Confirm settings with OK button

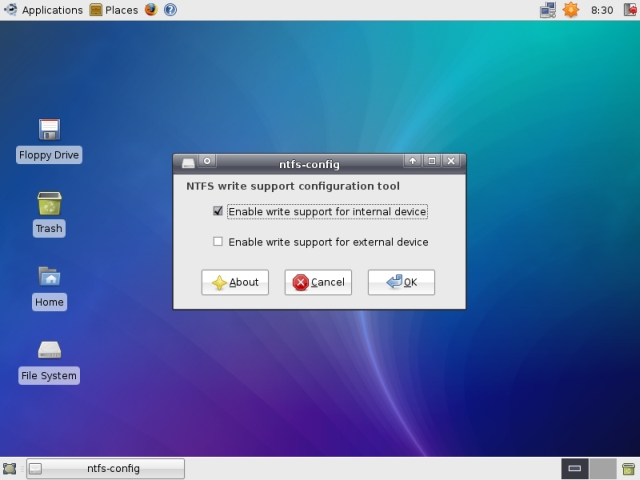pyautogui.click(x=401, y=282)
